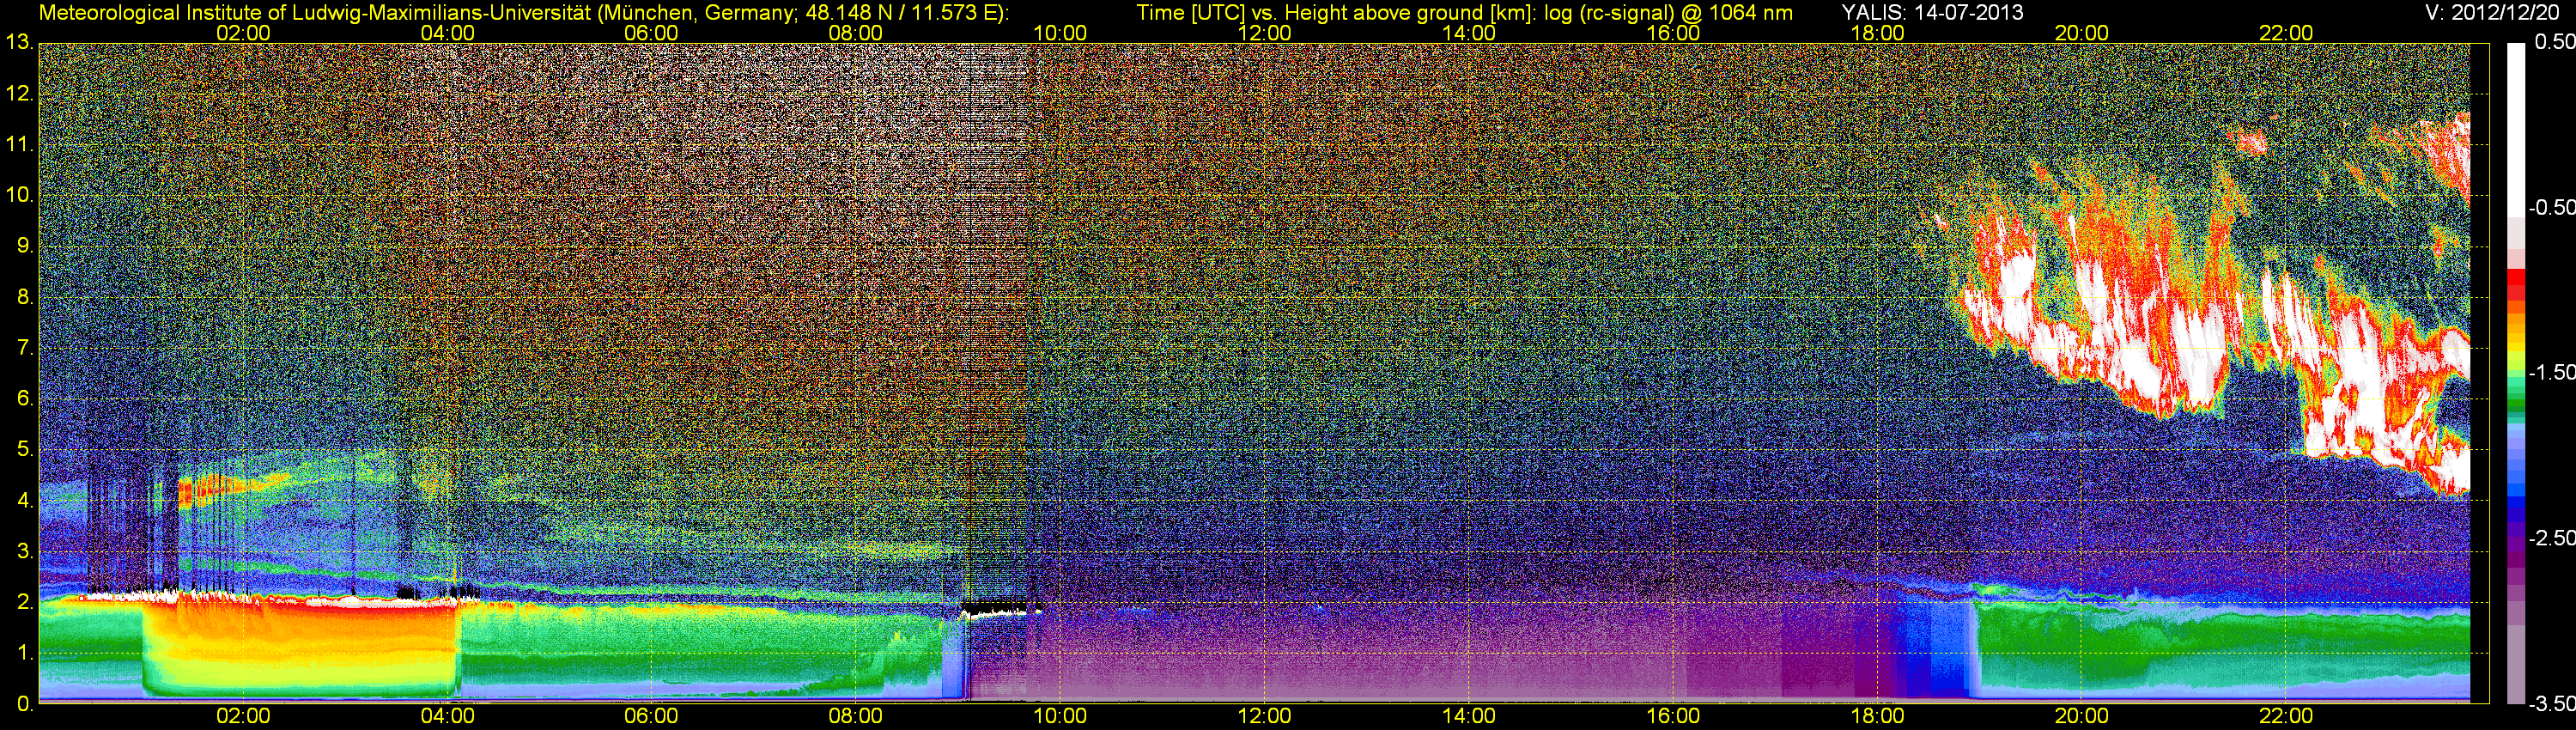The image size is (2576, 730).
Task: Click the 10. height axis label
Action: 19,194
